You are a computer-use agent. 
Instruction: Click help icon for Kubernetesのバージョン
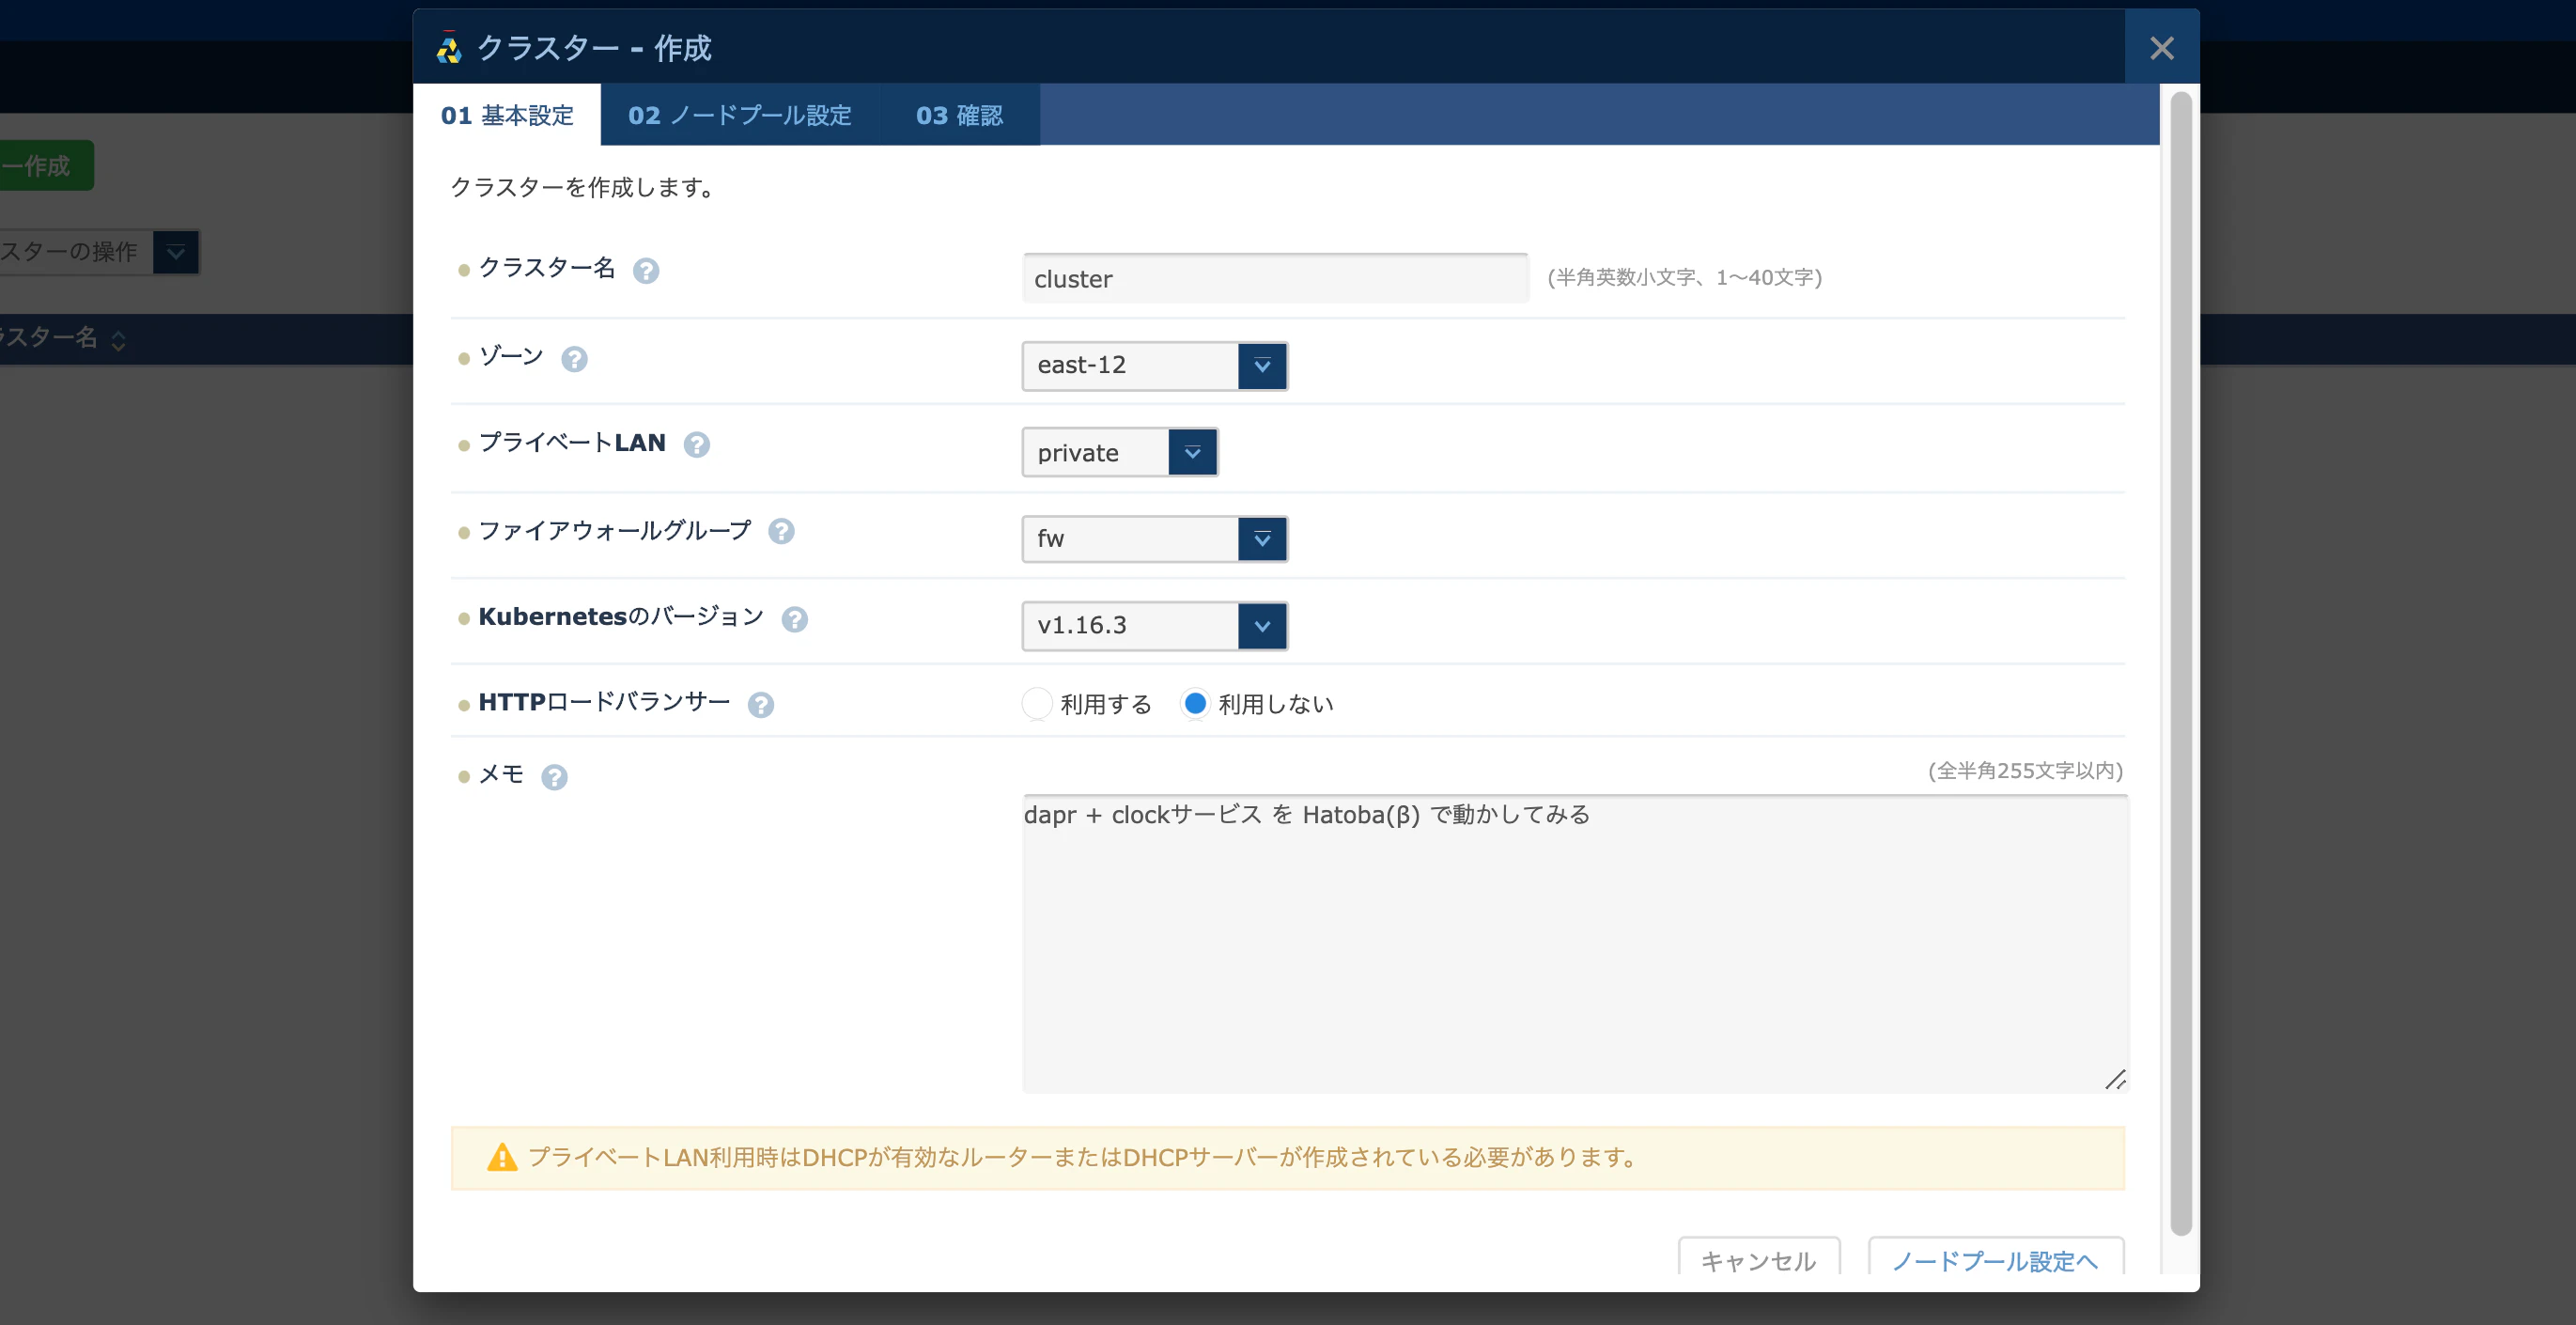[x=795, y=620]
